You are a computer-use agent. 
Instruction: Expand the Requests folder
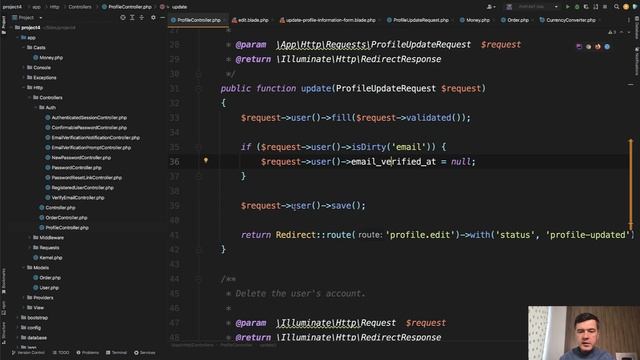pos(29,247)
